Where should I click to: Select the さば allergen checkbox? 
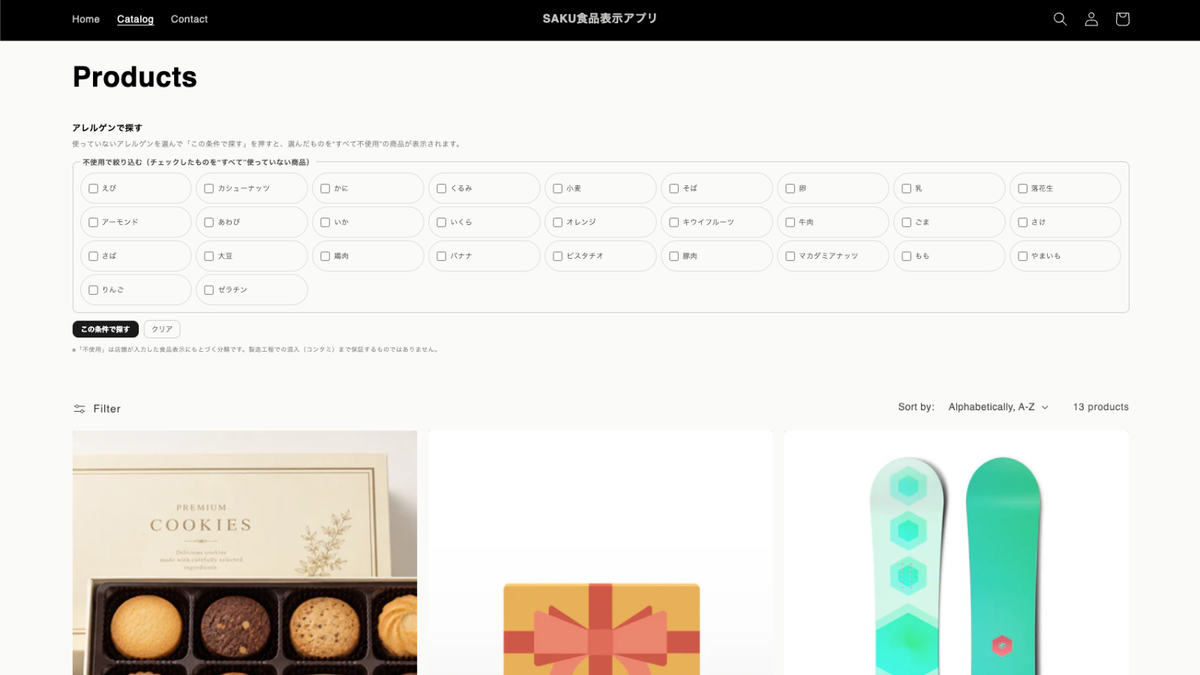(93, 256)
